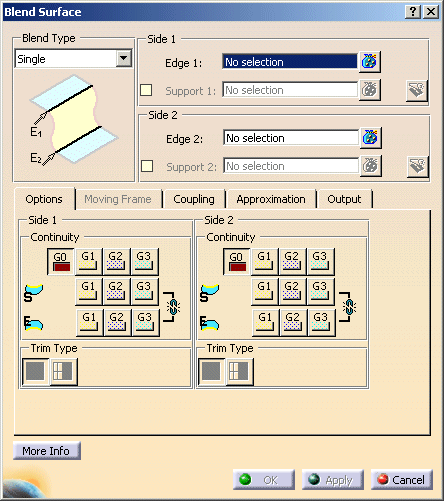Click the Edge 2 selection field

pyautogui.click(x=291, y=138)
